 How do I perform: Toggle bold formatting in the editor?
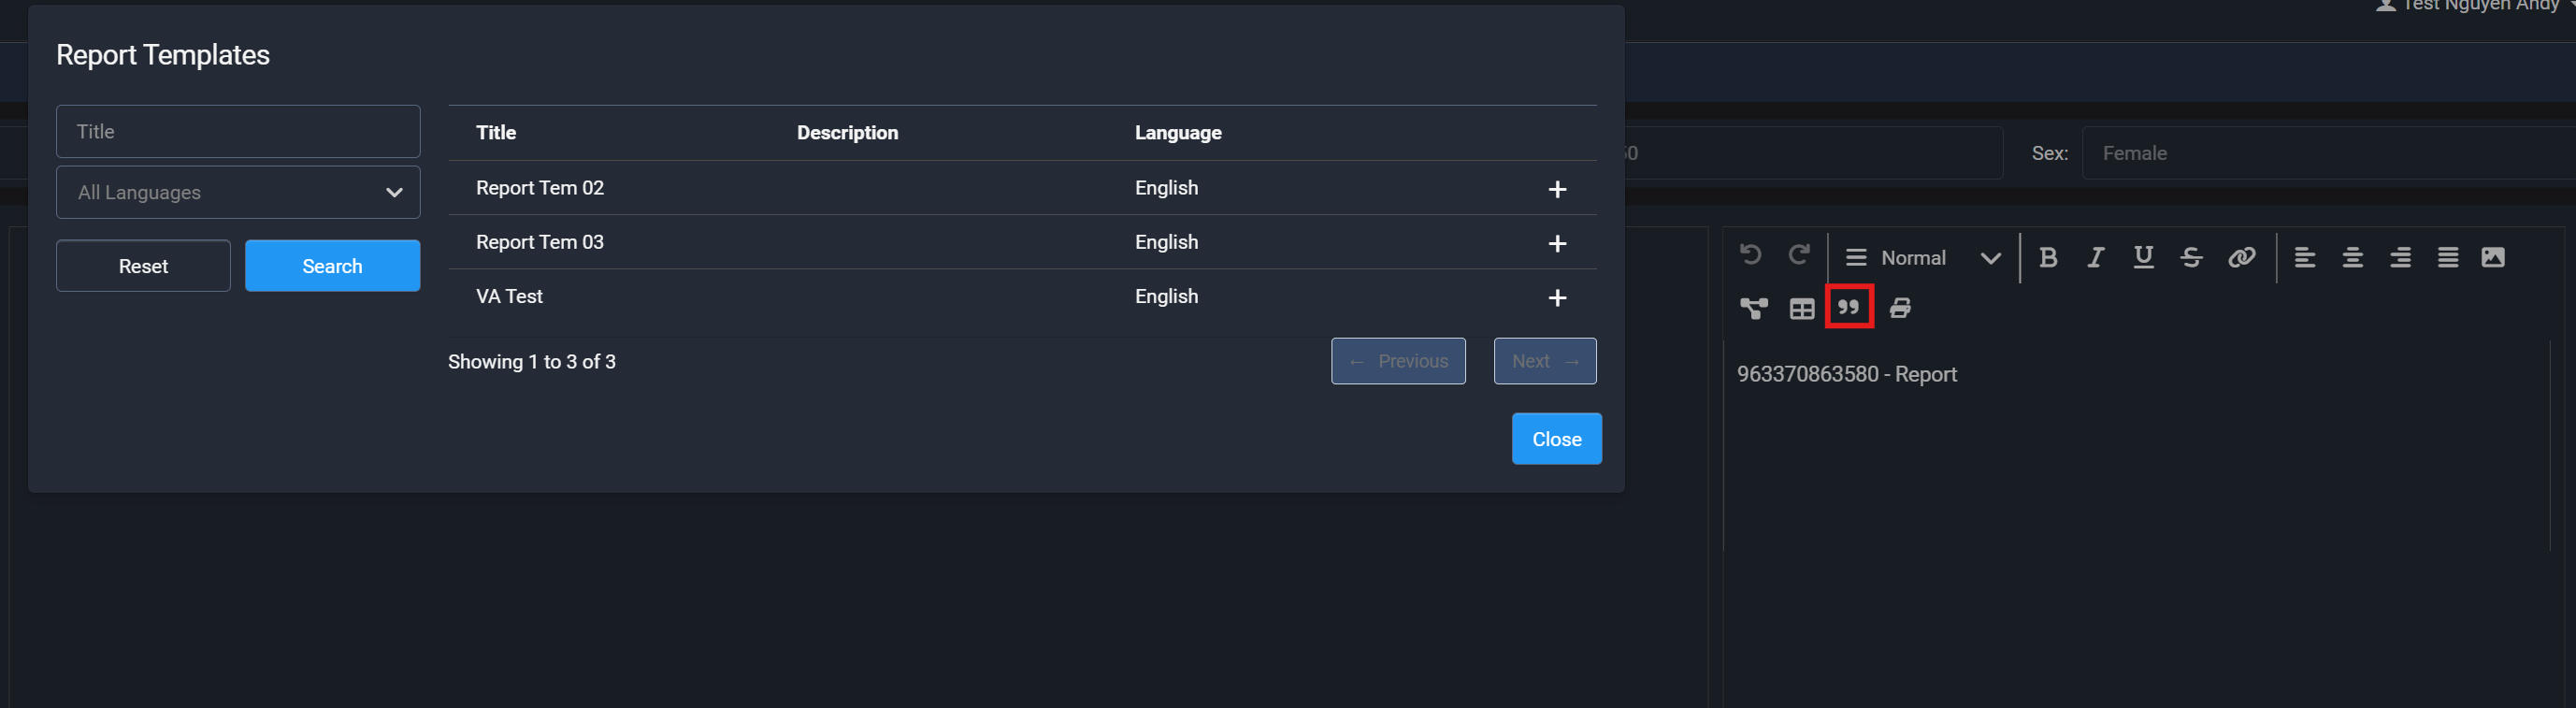[2047, 258]
